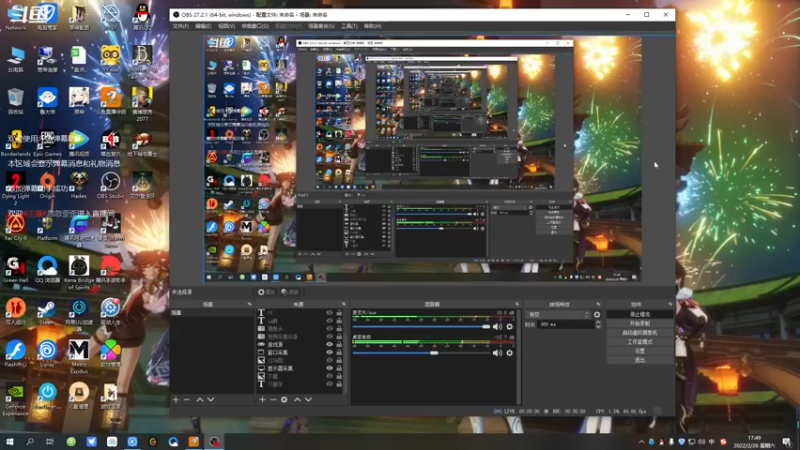800x450 pixels.
Task: Open 停靠窗口(D) menu
Action: pyautogui.click(x=255, y=26)
